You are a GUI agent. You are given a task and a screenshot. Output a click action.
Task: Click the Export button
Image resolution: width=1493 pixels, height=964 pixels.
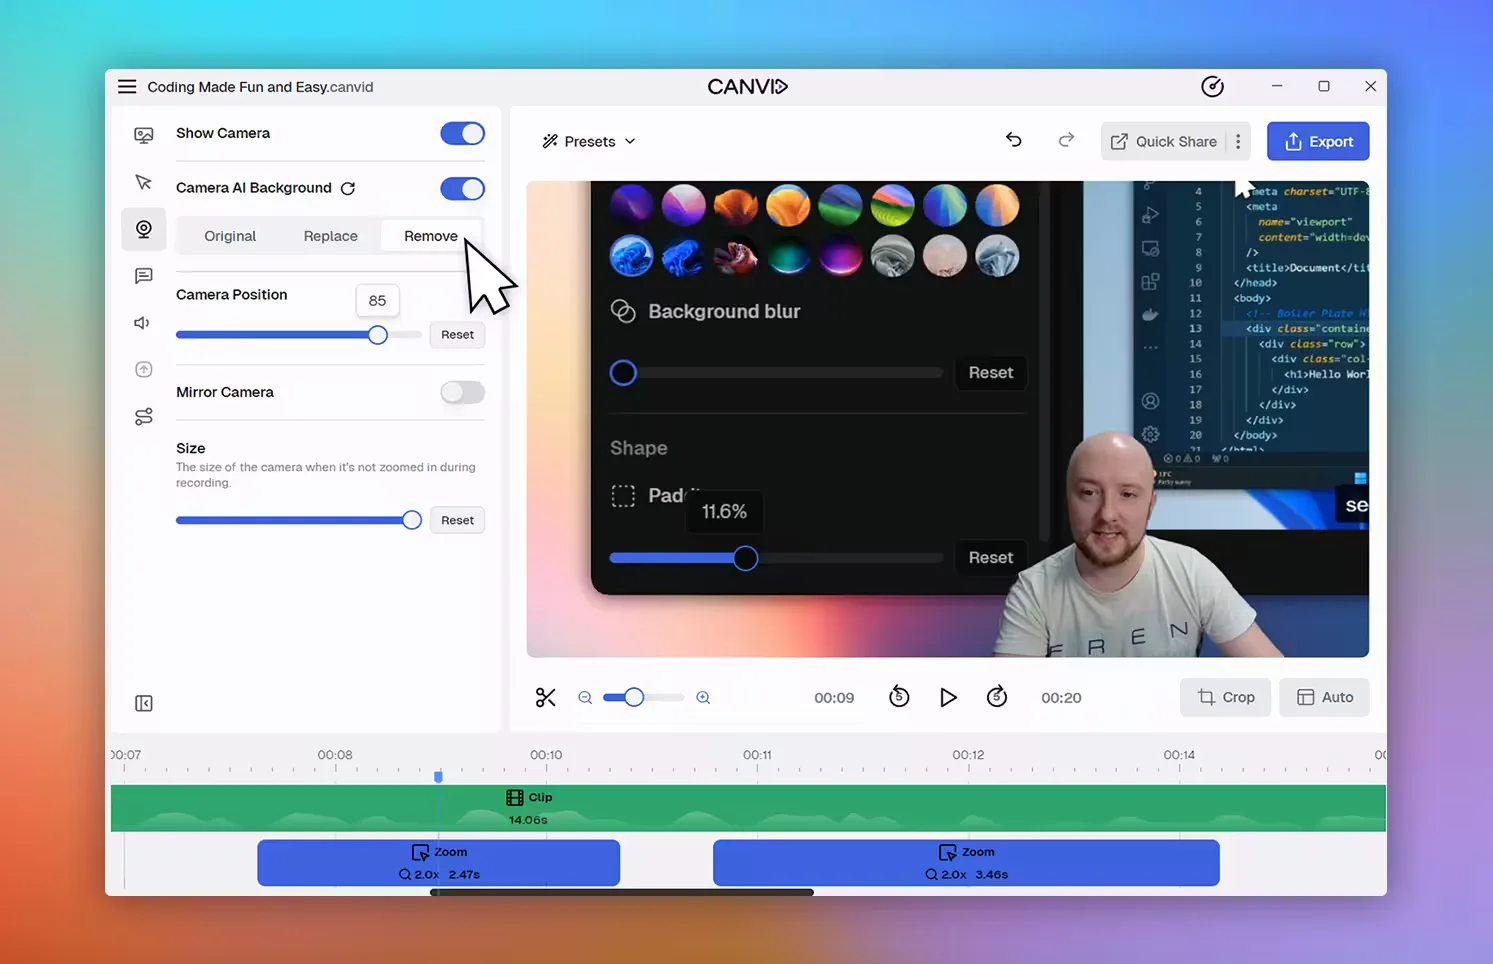(x=1317, y=142)
